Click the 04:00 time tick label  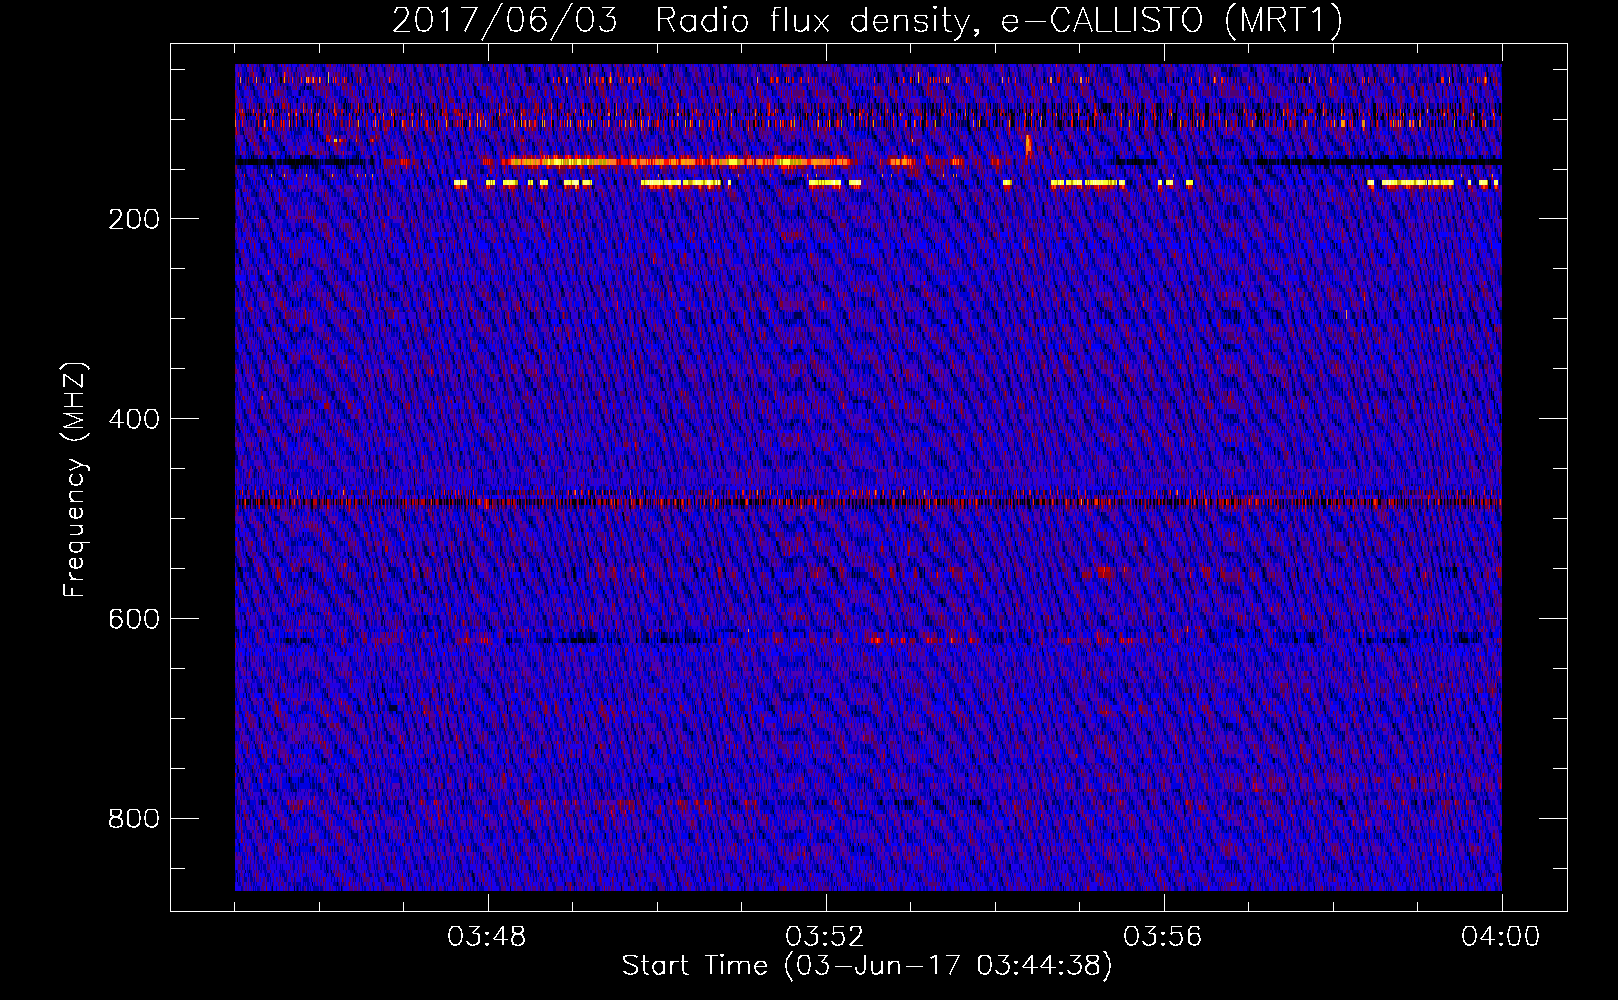1501,937
